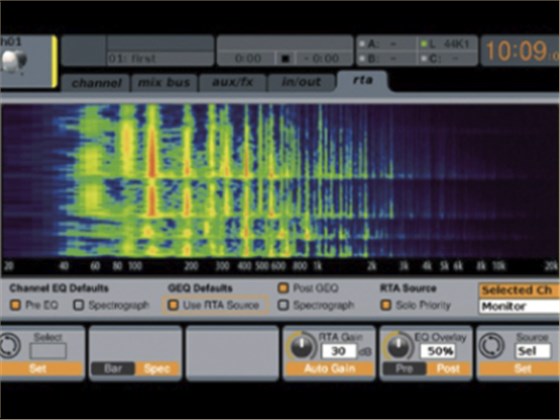Click the Select rotary encoder icon
Screen dimensions: 560x420
9,345
